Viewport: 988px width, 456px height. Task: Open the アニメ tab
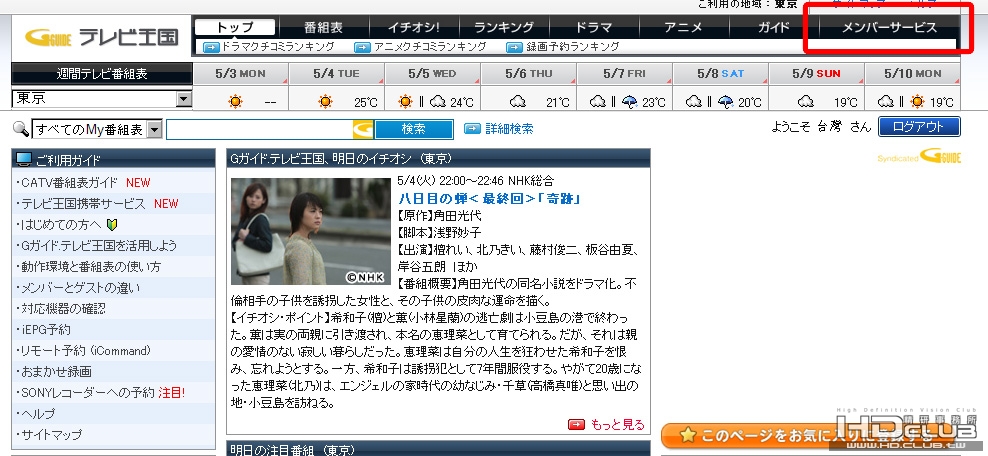684,28
